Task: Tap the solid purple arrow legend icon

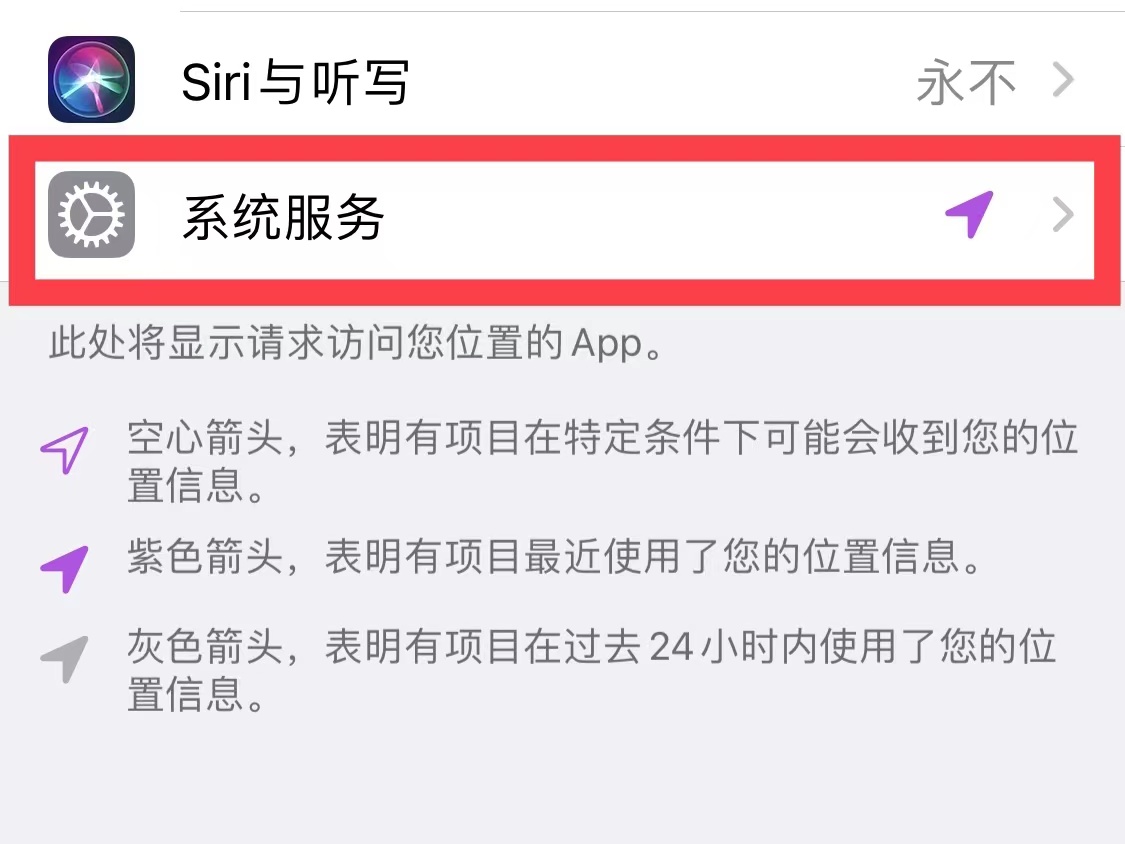Action: pyautogui.click(x=65, y=569)
